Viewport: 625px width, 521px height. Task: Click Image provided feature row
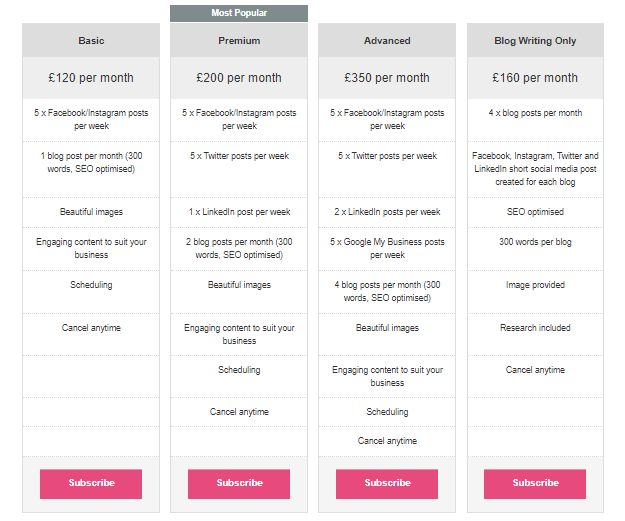tap(535, 292)
